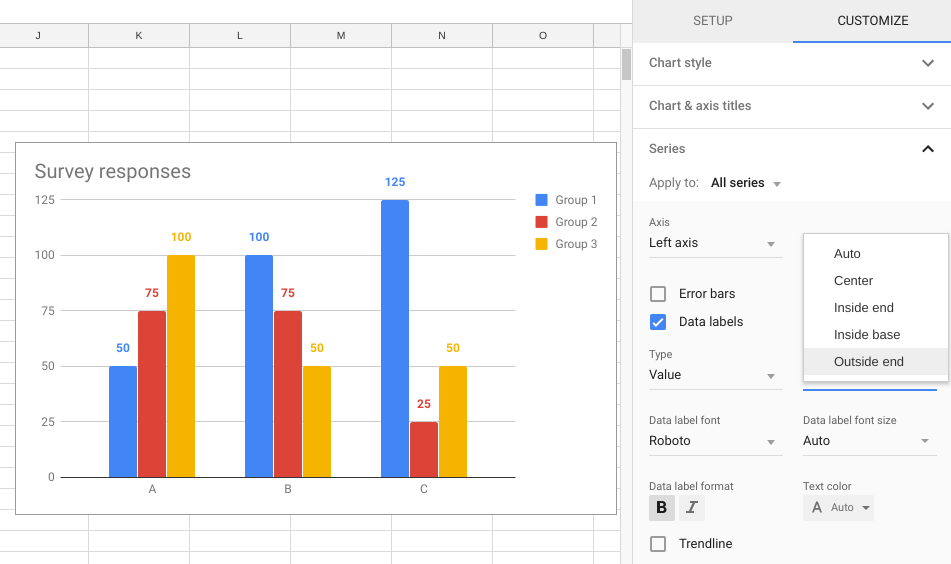Expand the Chart style section
This screenshot has width=951, height=564.
click(791, 63)
